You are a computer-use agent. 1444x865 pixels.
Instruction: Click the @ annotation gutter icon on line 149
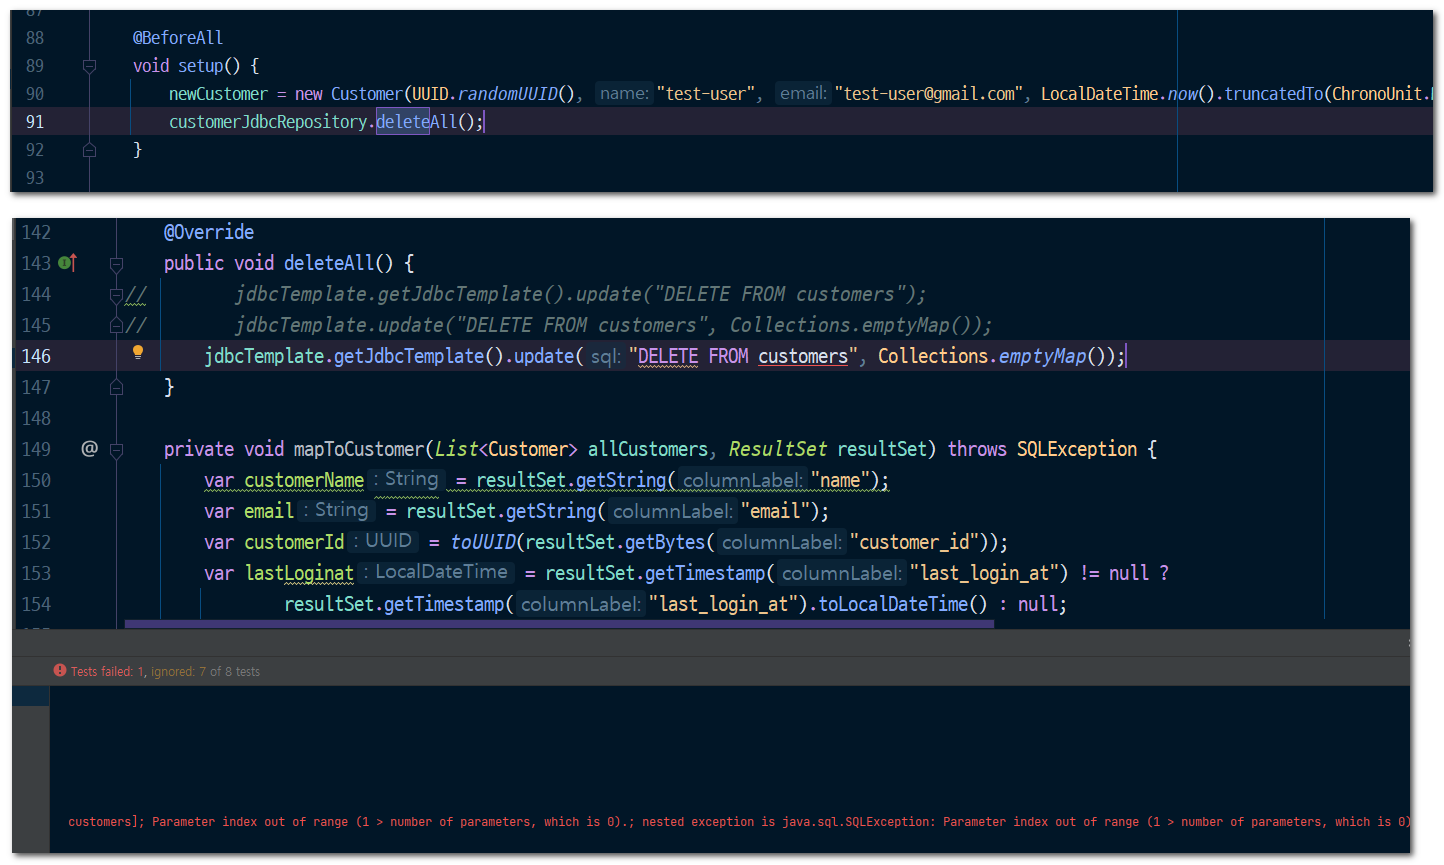coord(88,448)
